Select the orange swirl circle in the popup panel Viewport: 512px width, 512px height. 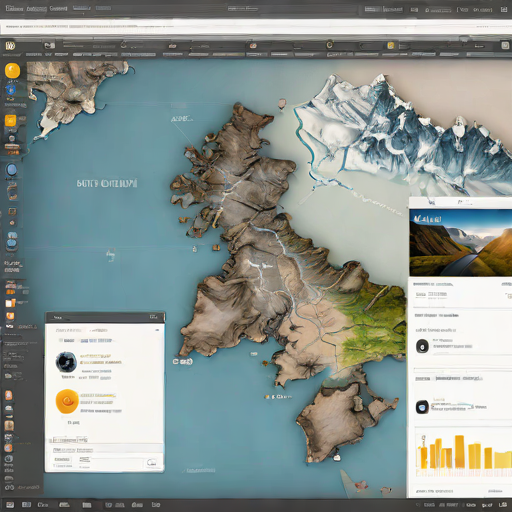[67, 401]
